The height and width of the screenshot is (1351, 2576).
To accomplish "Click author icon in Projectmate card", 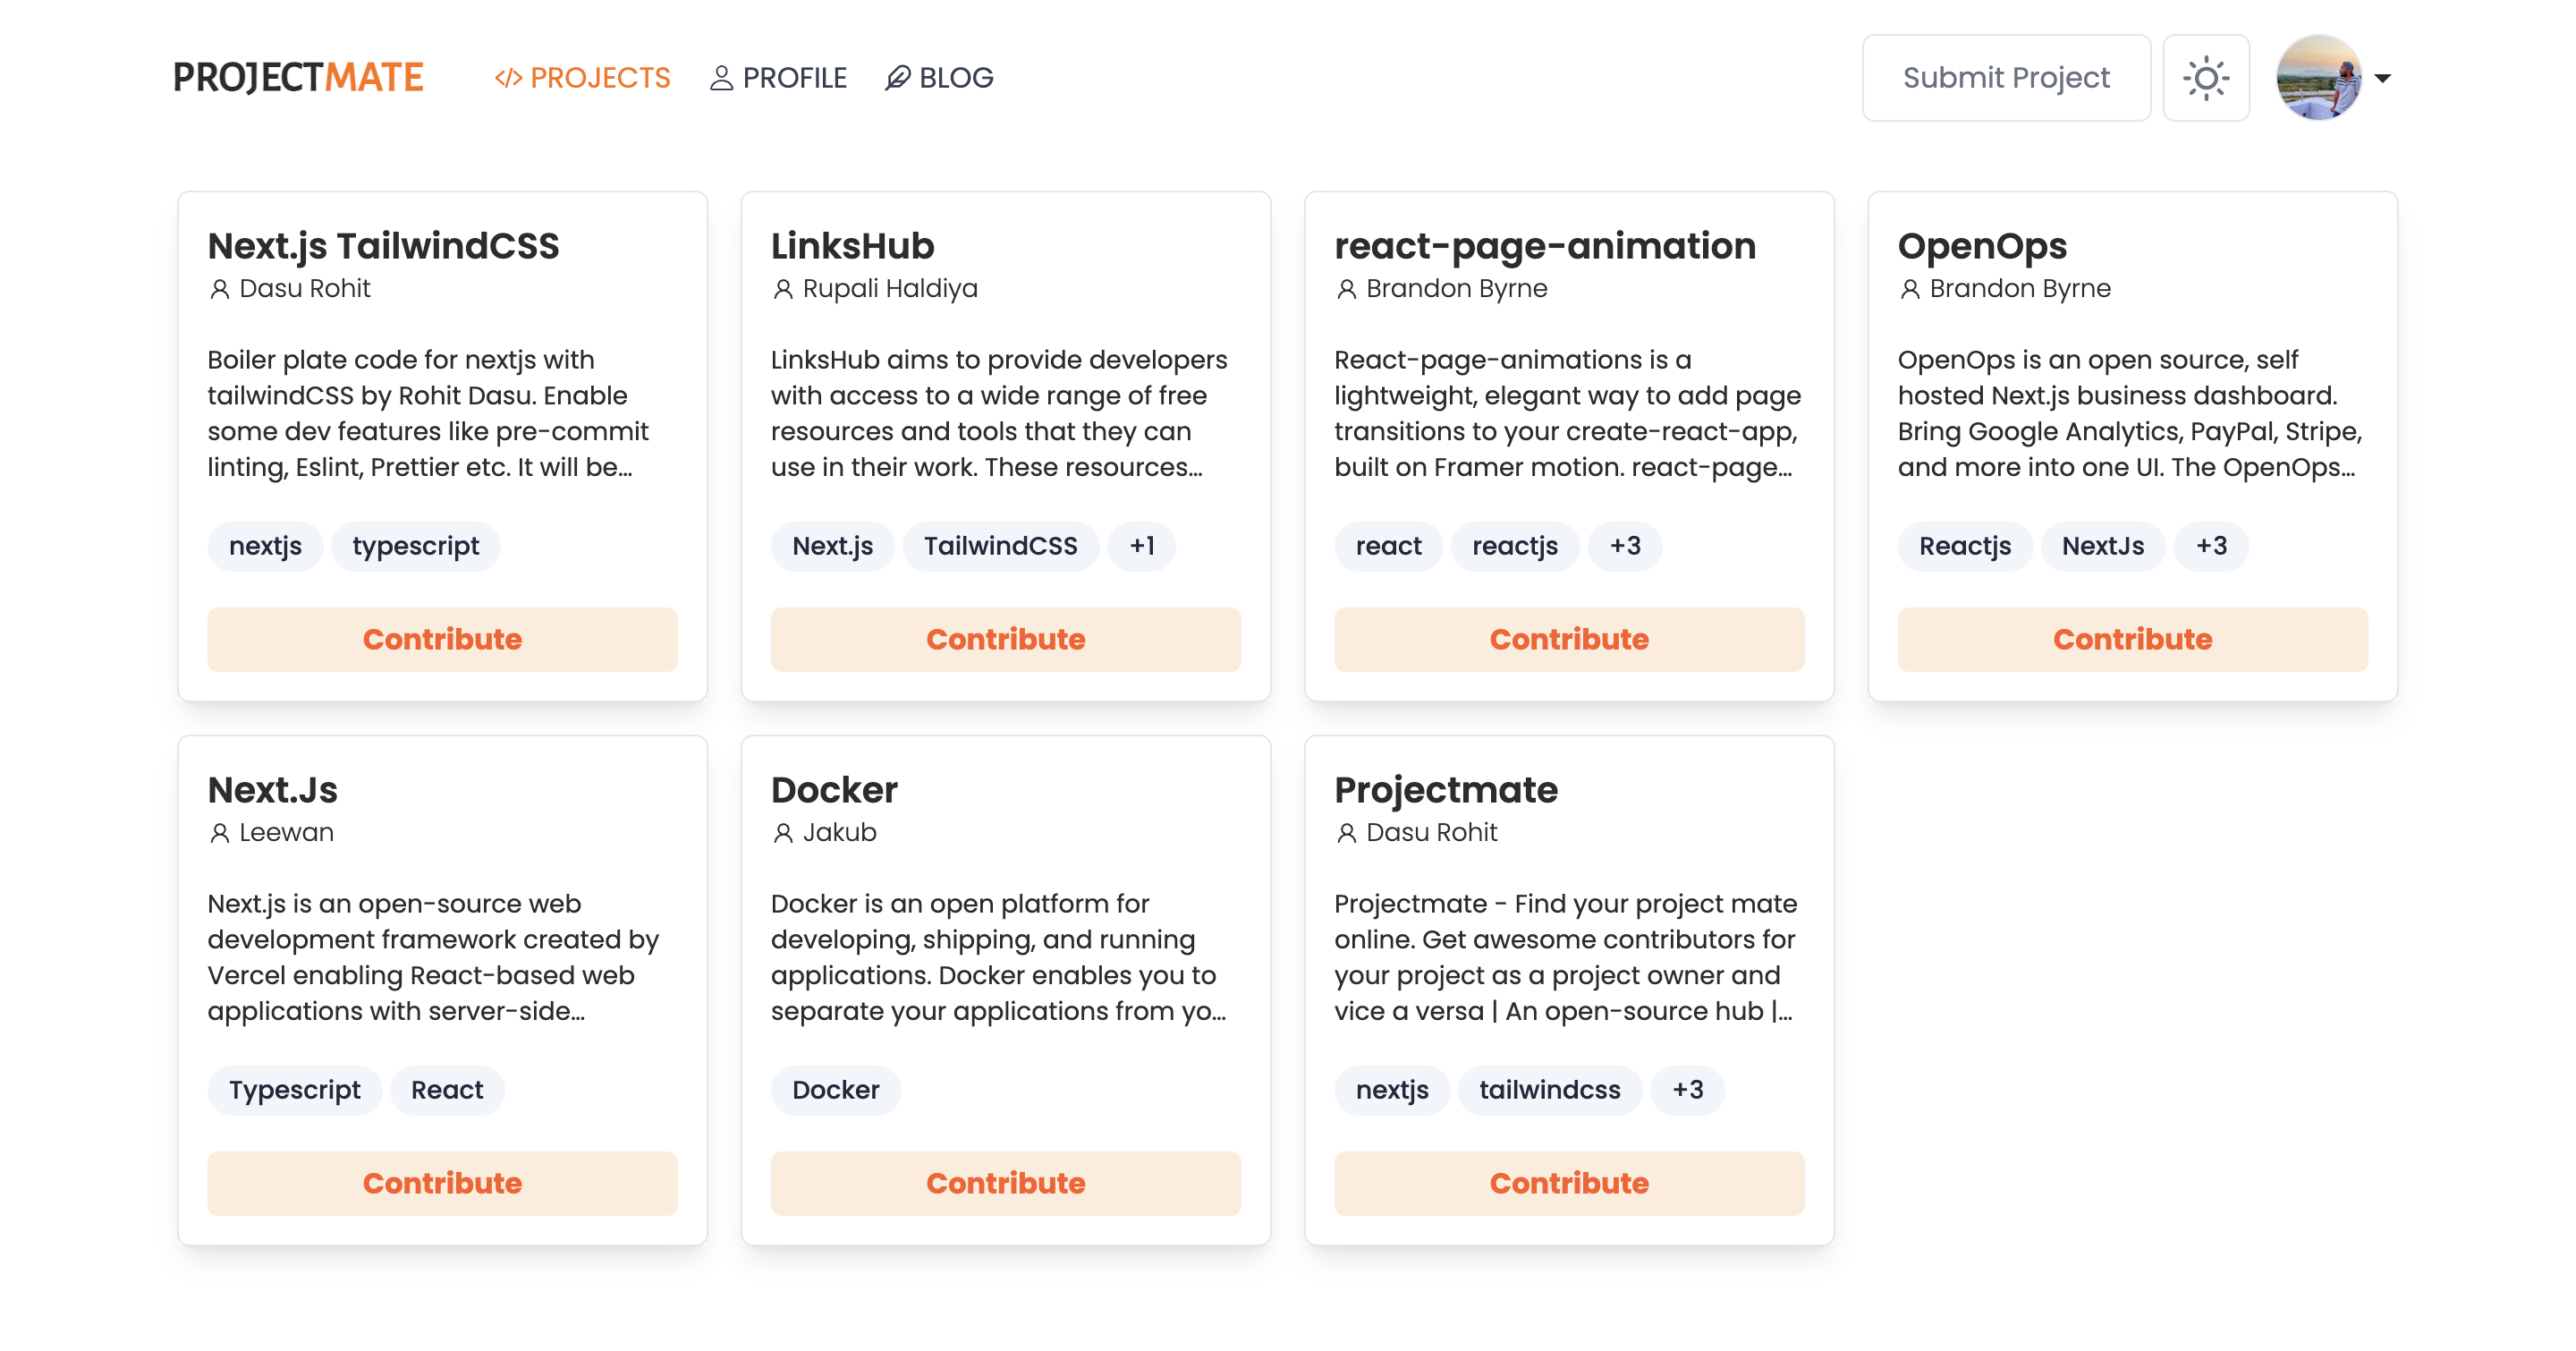I will pyautogui.click(x=1346, y=833).
